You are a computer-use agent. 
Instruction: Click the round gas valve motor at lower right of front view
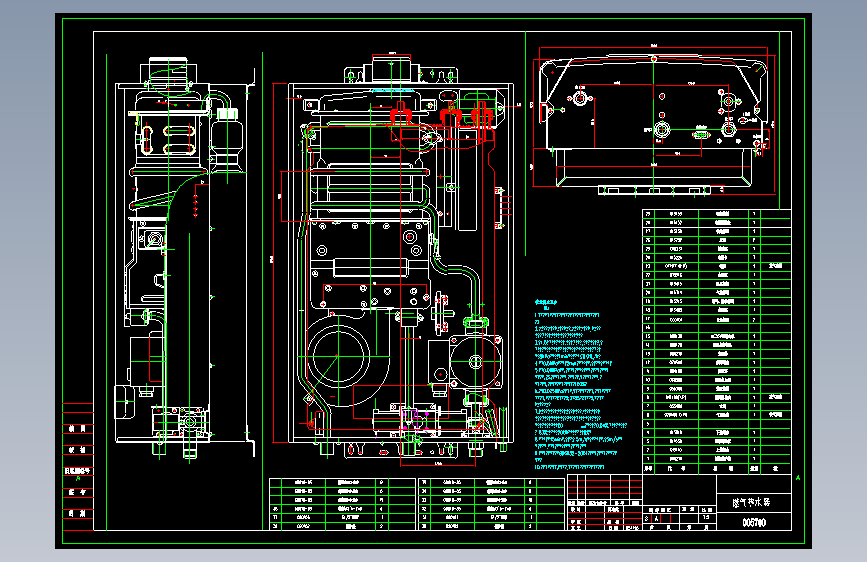(x=475, y=362)
